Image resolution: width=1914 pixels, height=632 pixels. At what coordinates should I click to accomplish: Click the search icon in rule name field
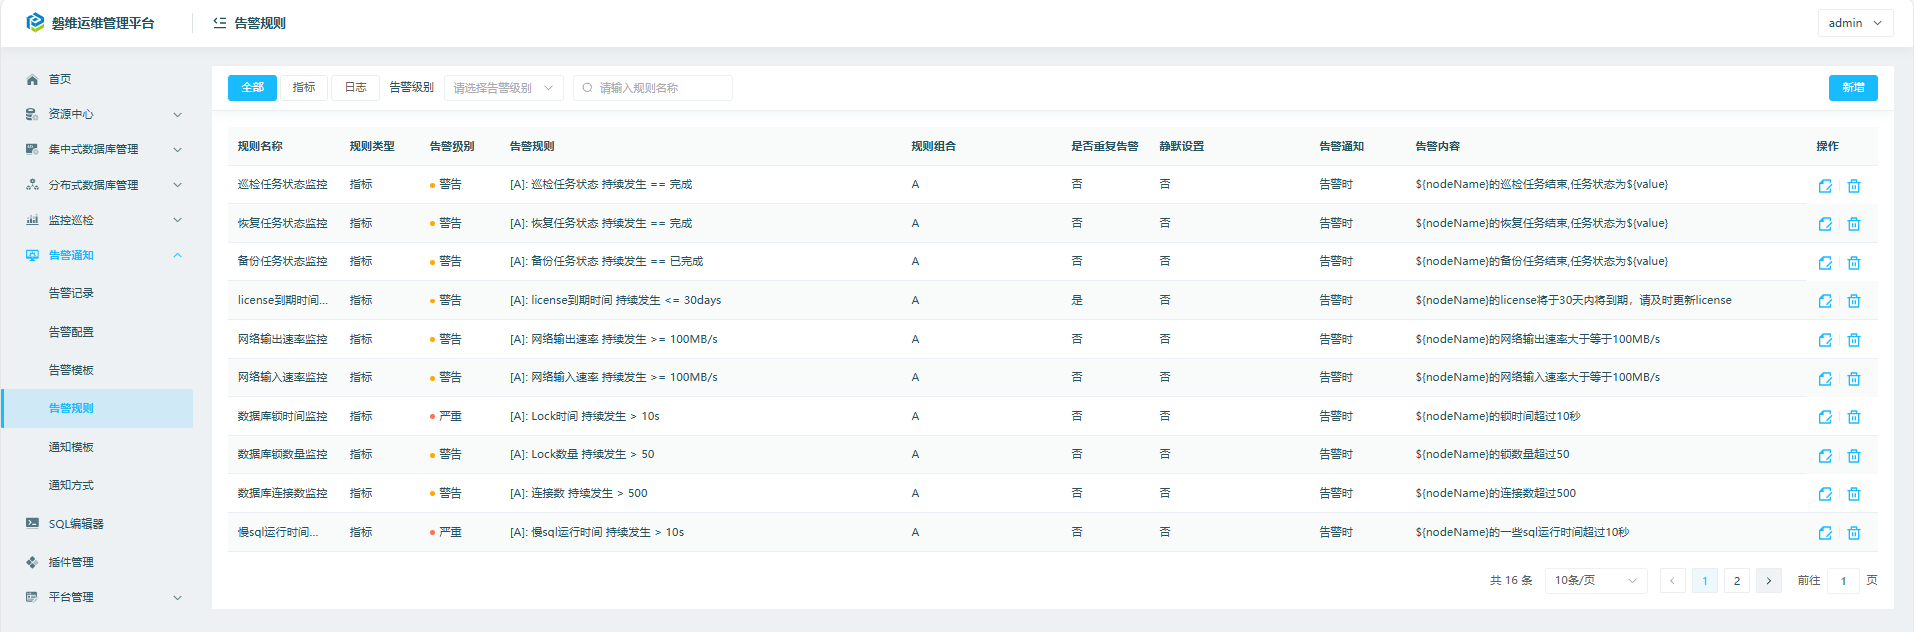(587, 88)
